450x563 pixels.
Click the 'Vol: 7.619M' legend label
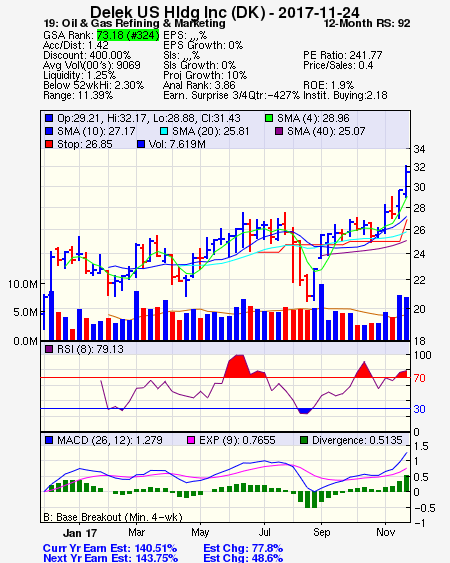177,144
